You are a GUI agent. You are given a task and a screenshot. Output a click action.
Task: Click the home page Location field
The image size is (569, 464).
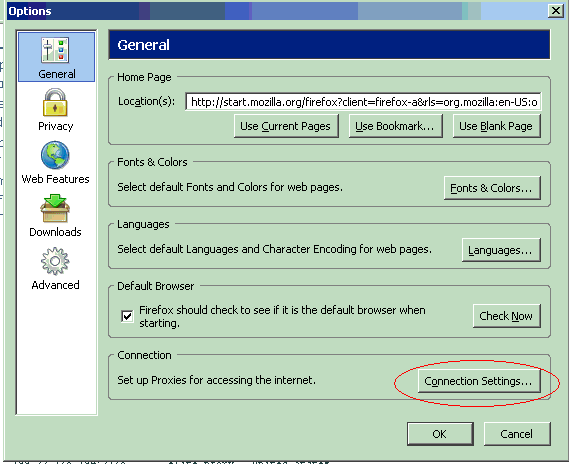coord(363,102)
